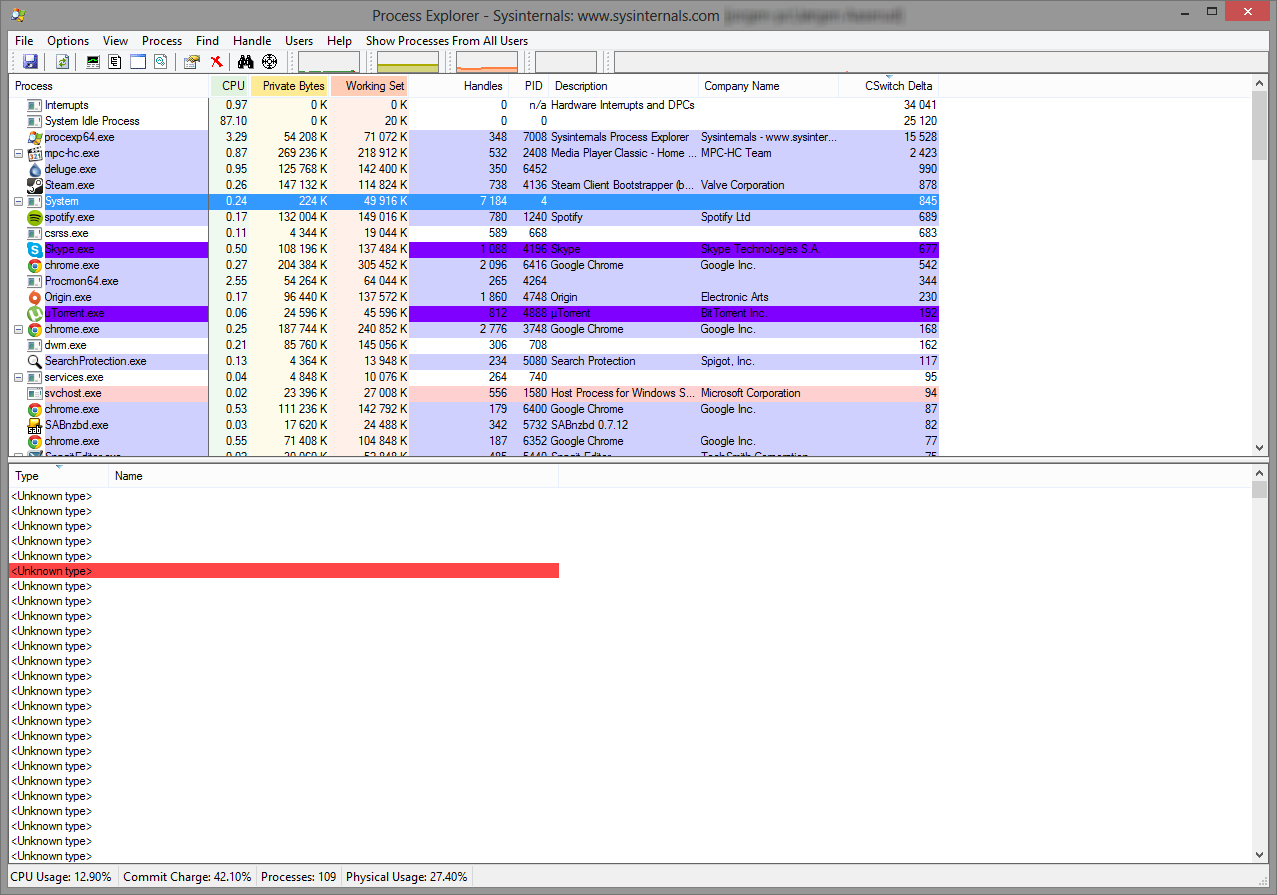Click the DLL/handle view toolbar icon
The image size is (1277, 895).
(x=160, y=62)
